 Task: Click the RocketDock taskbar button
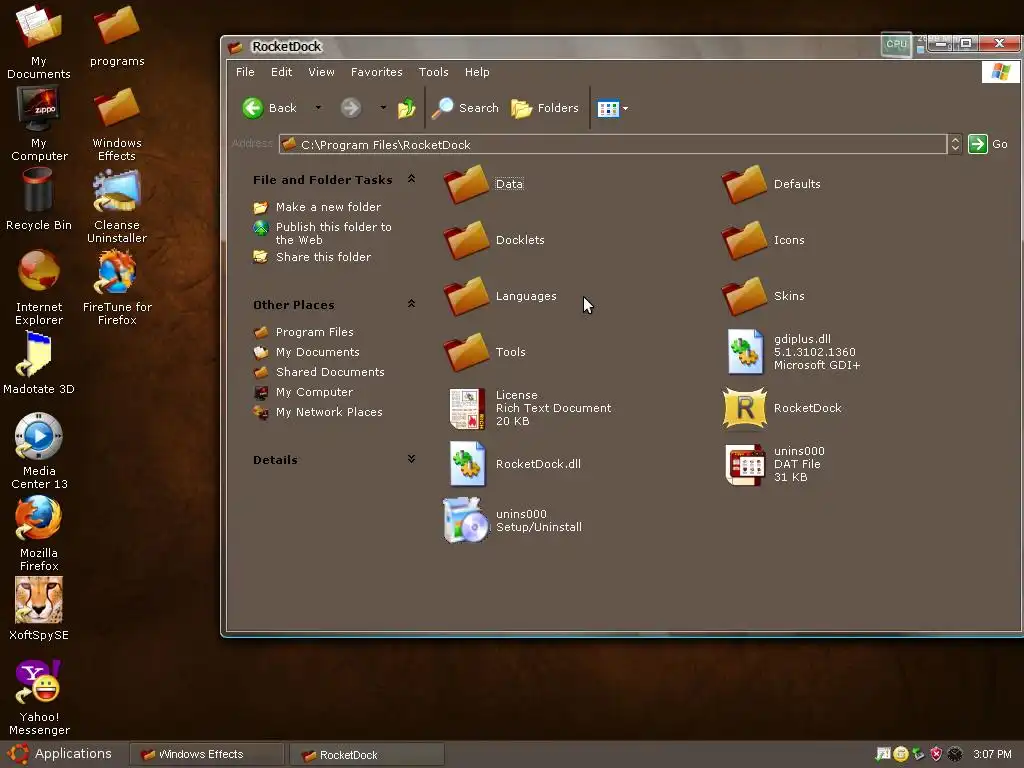[x=366, y=754]
